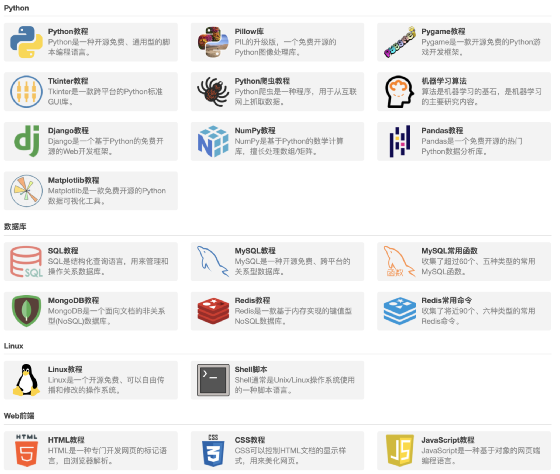Image resolution: width=560 pixels, height=474 pixels.
Task: Click the brain head icon for 机器学习算法
Action: tap(400, 91)
